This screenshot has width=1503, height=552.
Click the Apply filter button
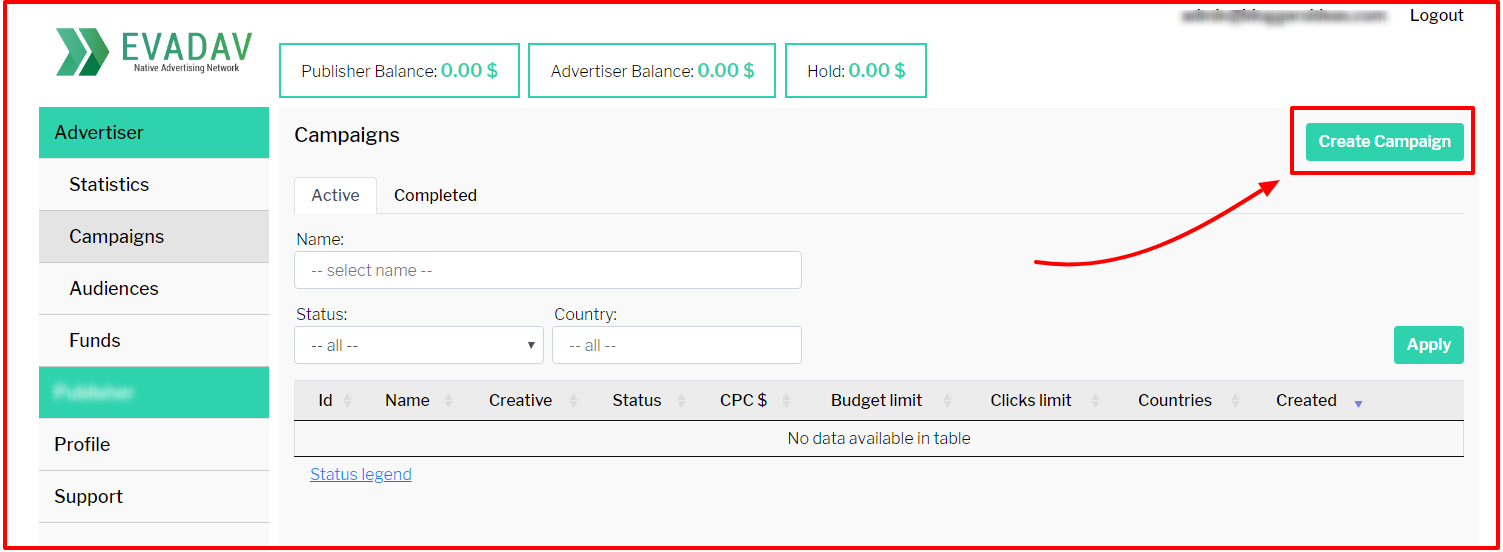[1428, 345]
